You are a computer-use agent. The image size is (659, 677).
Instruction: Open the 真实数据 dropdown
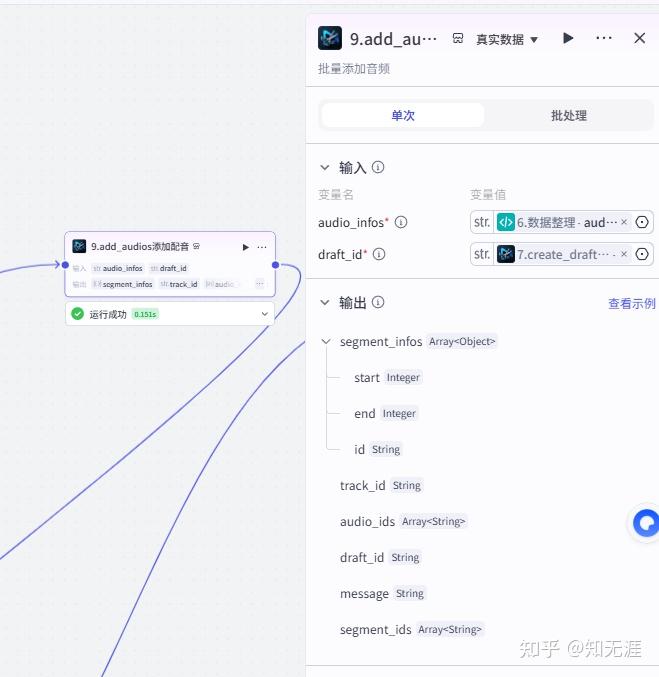[x=507, y=40]
